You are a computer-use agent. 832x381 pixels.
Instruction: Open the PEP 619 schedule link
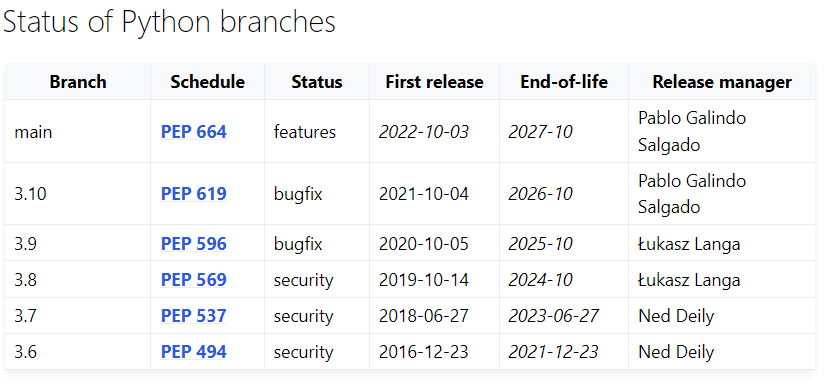pyautogui.click(x=194, y=194)
